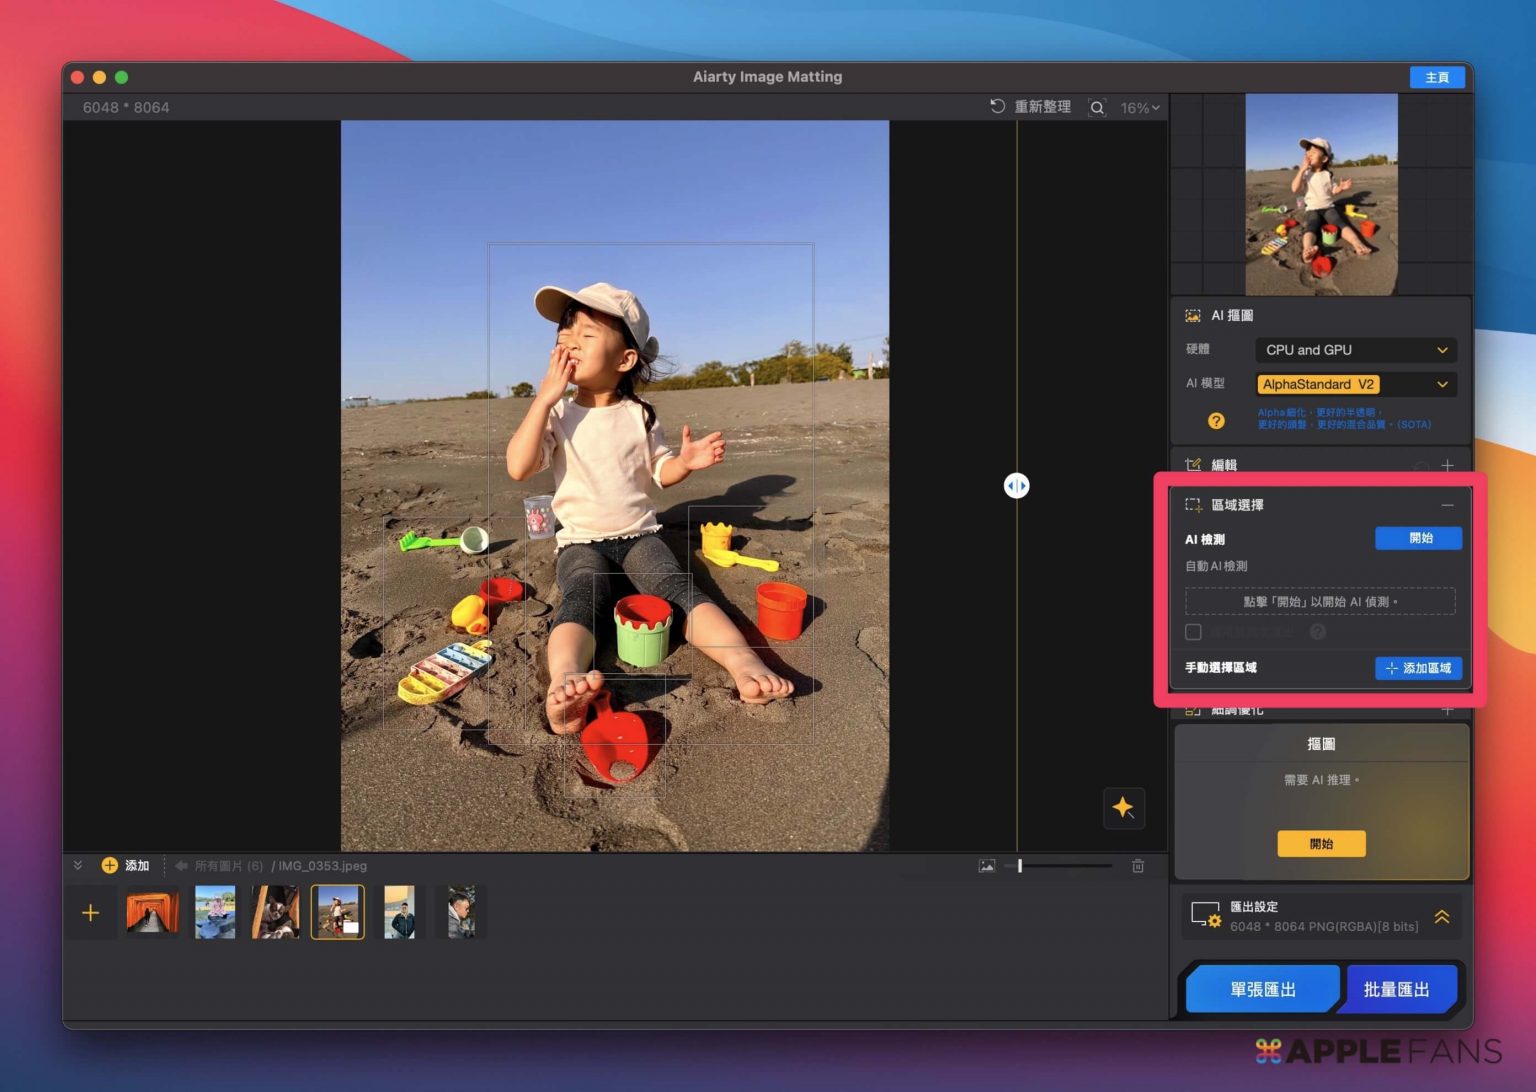Screen dimensions: 1536x1092
Task: Expand the 匯出設定 export settings panel
Action: 1442,917
